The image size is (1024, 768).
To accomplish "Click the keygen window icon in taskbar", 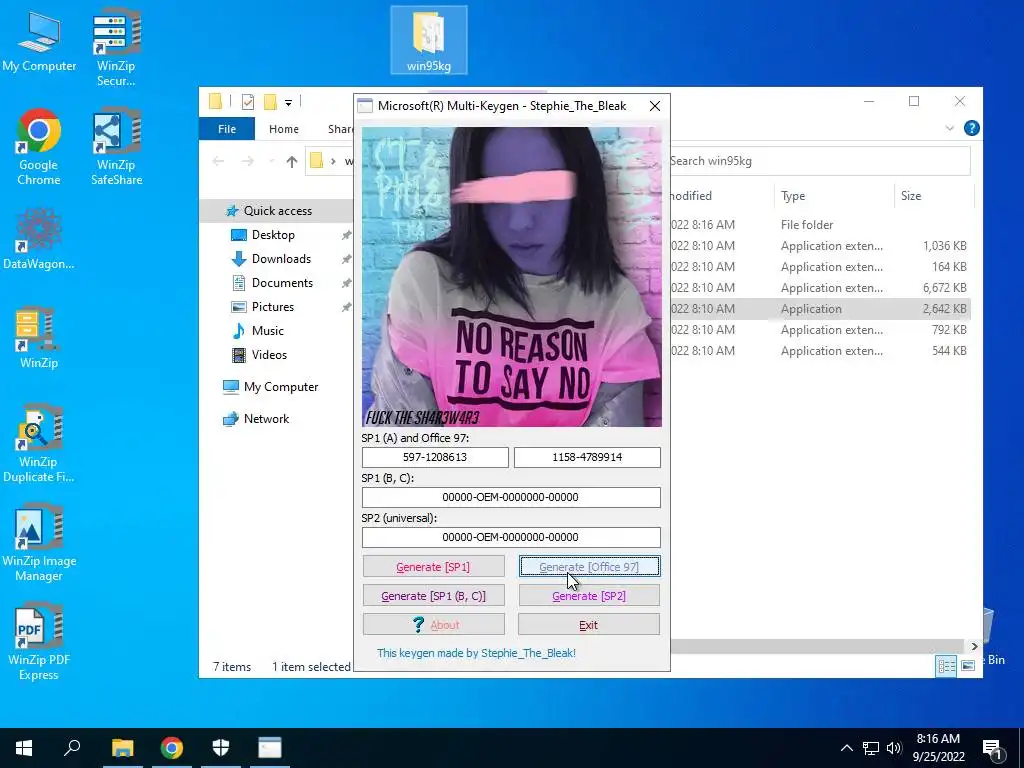I will click(269, 748).
